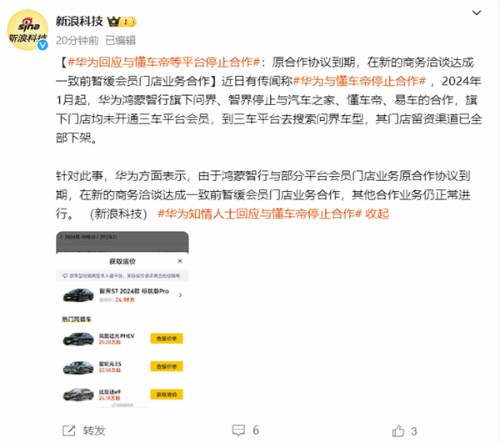Open the Sina Tech profile avatar

tap(27, 30)
